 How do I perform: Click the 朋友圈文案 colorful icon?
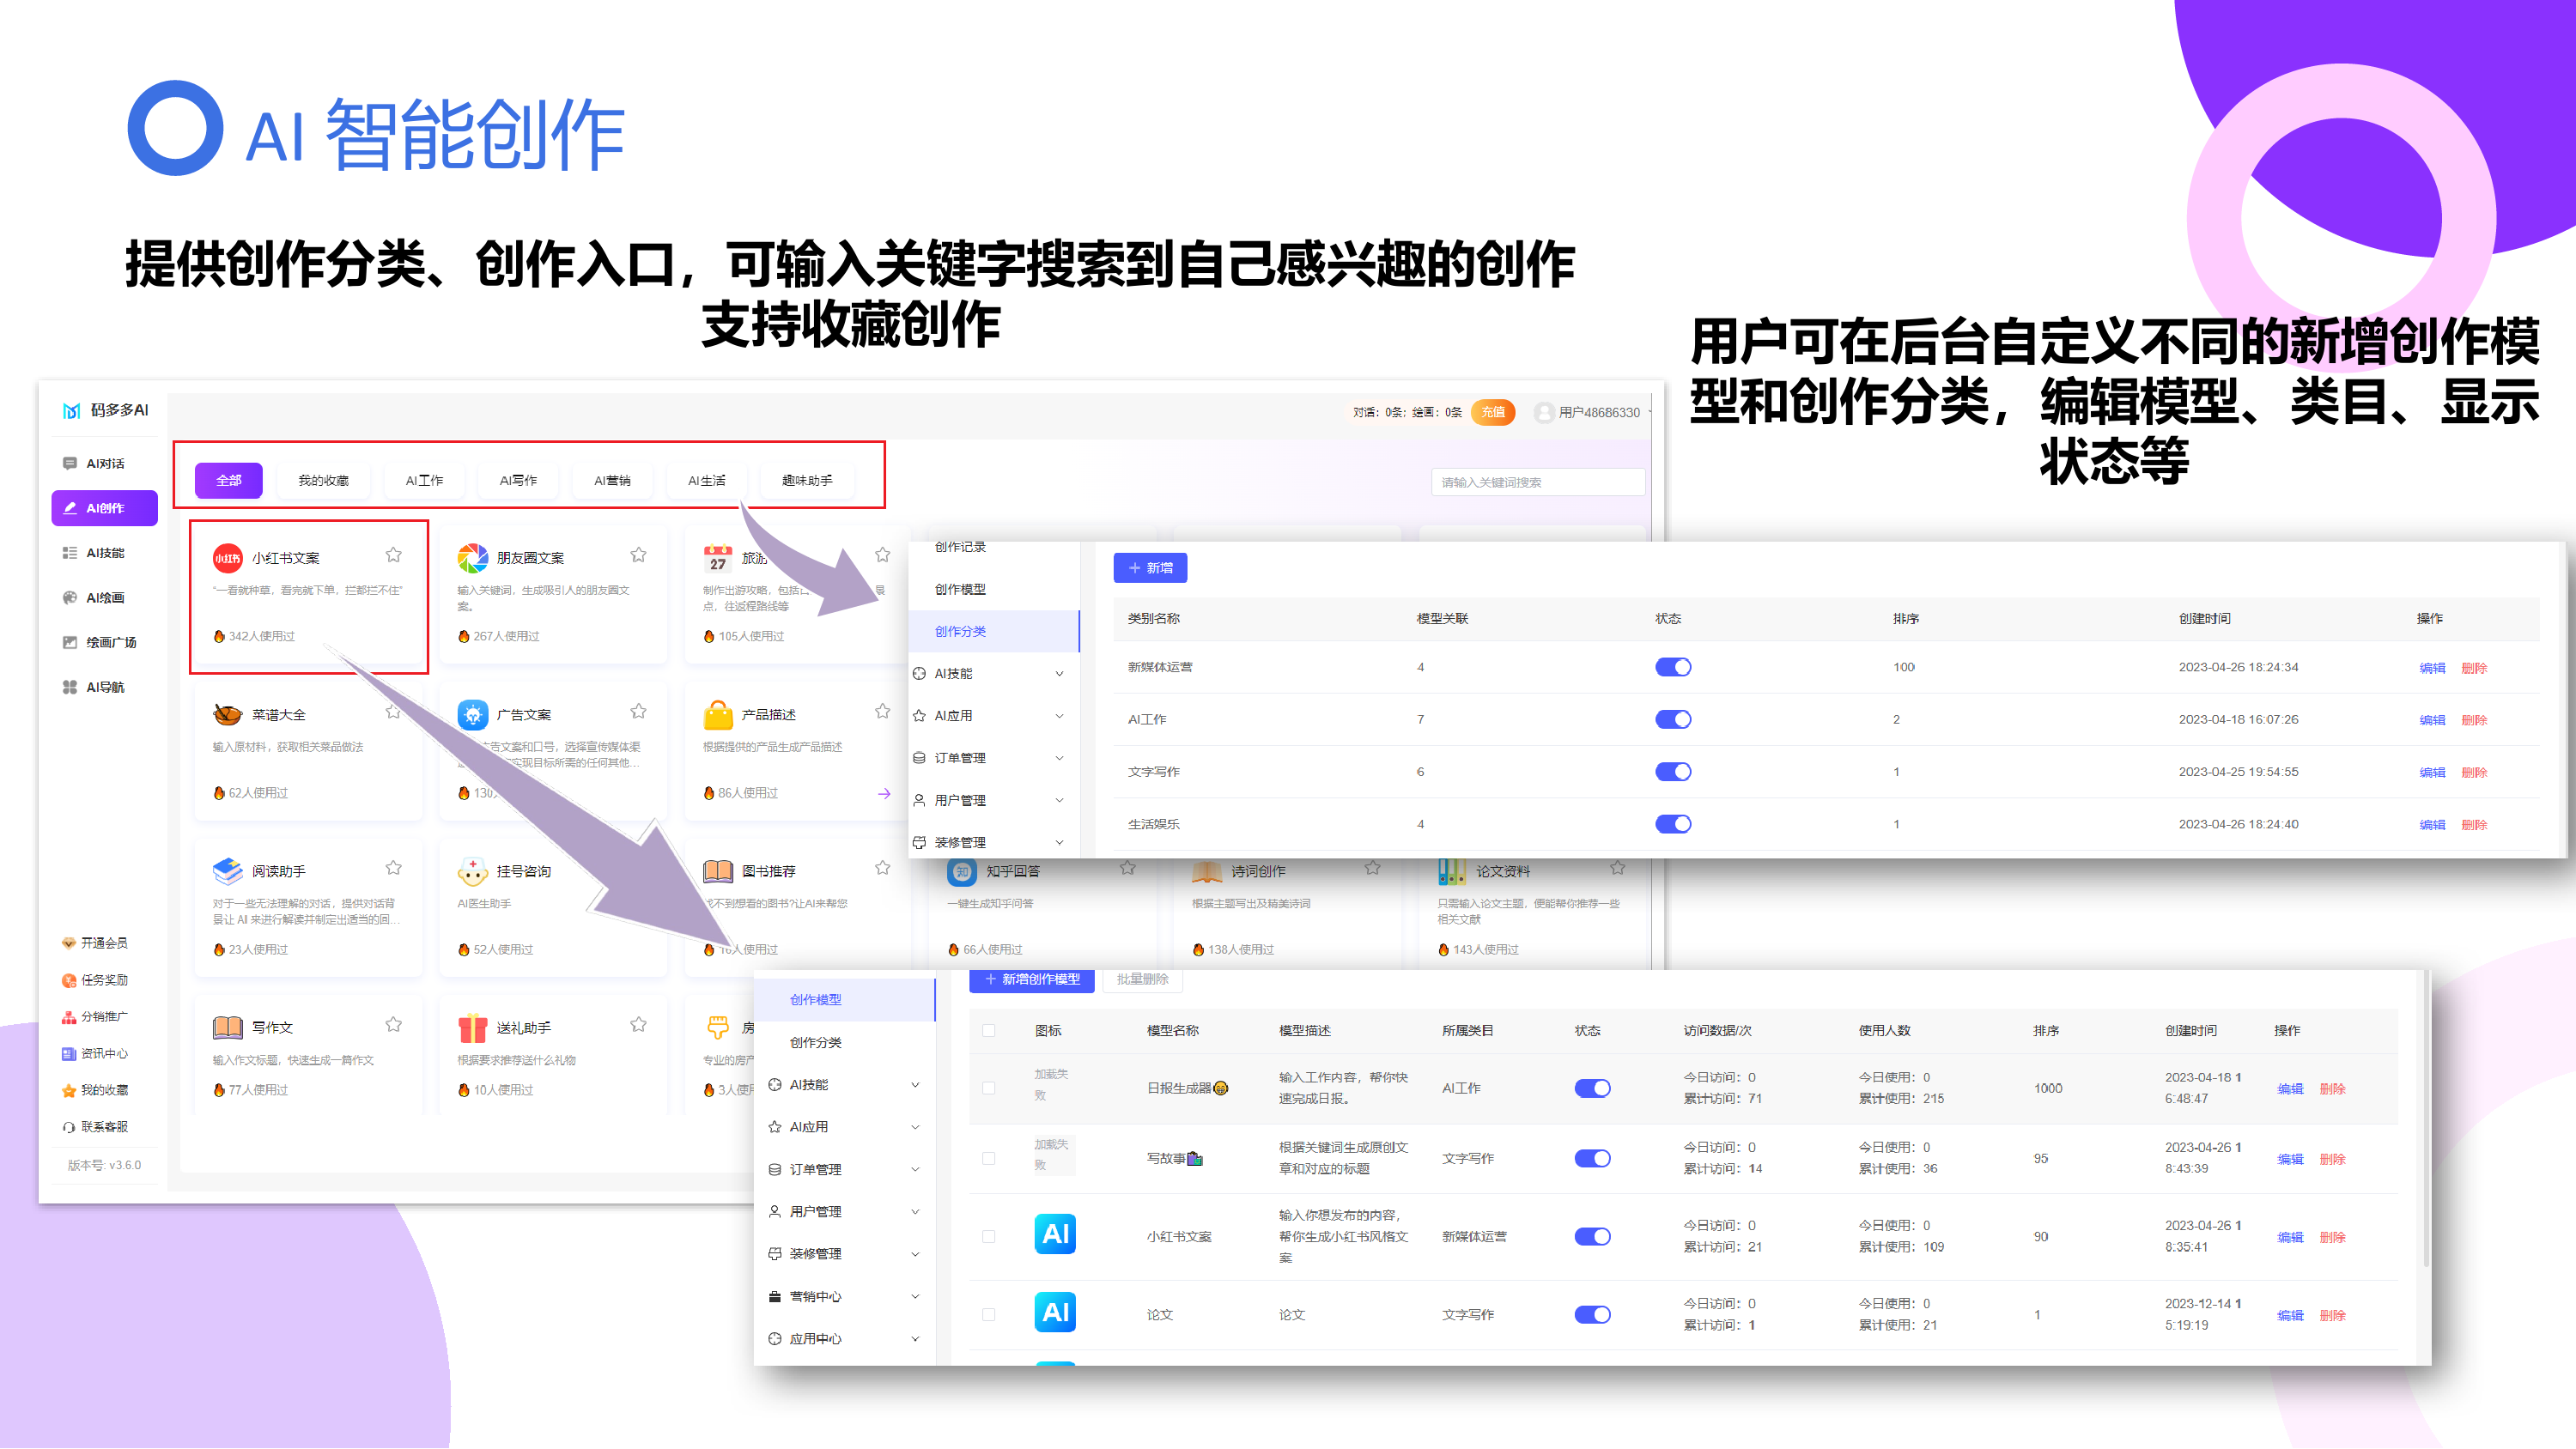[x=472, y=558]
